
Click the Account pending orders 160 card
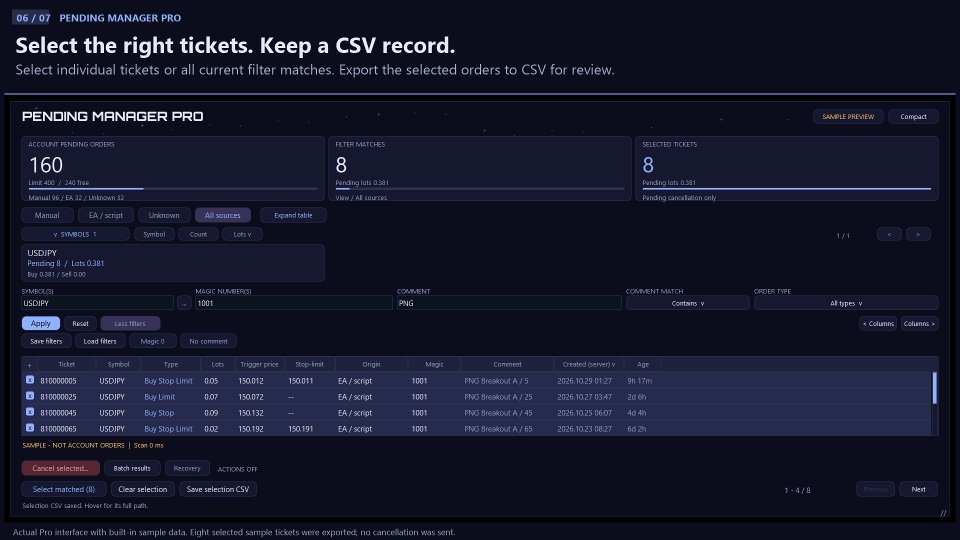173,168
